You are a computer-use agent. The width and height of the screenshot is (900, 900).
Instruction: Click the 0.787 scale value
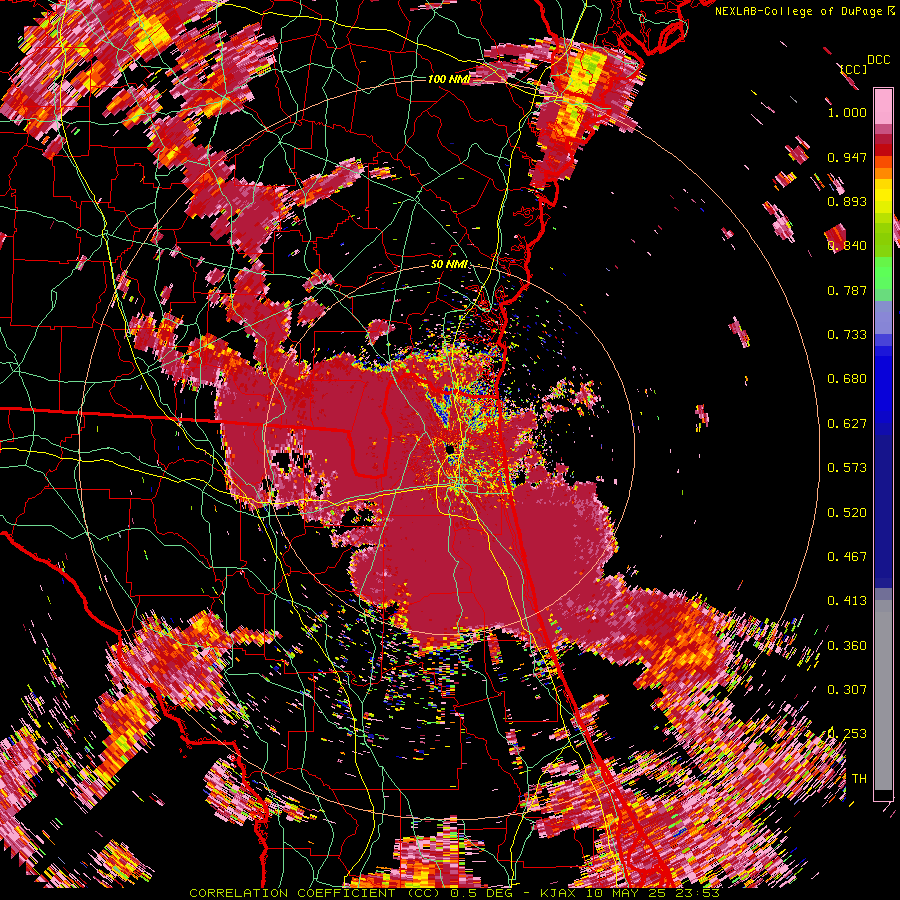point(847,290)
